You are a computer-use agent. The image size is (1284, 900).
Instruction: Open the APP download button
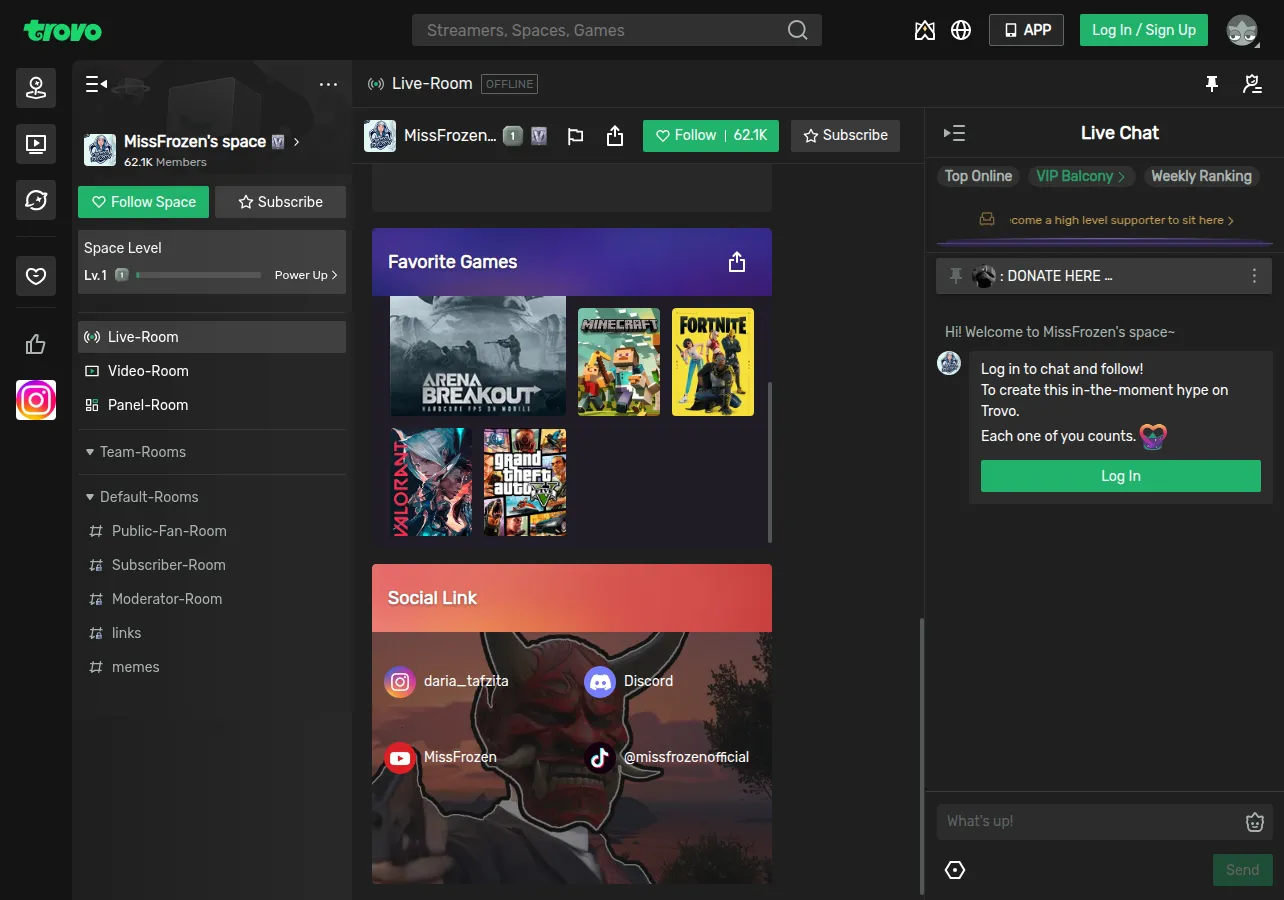pos(1027,30)
